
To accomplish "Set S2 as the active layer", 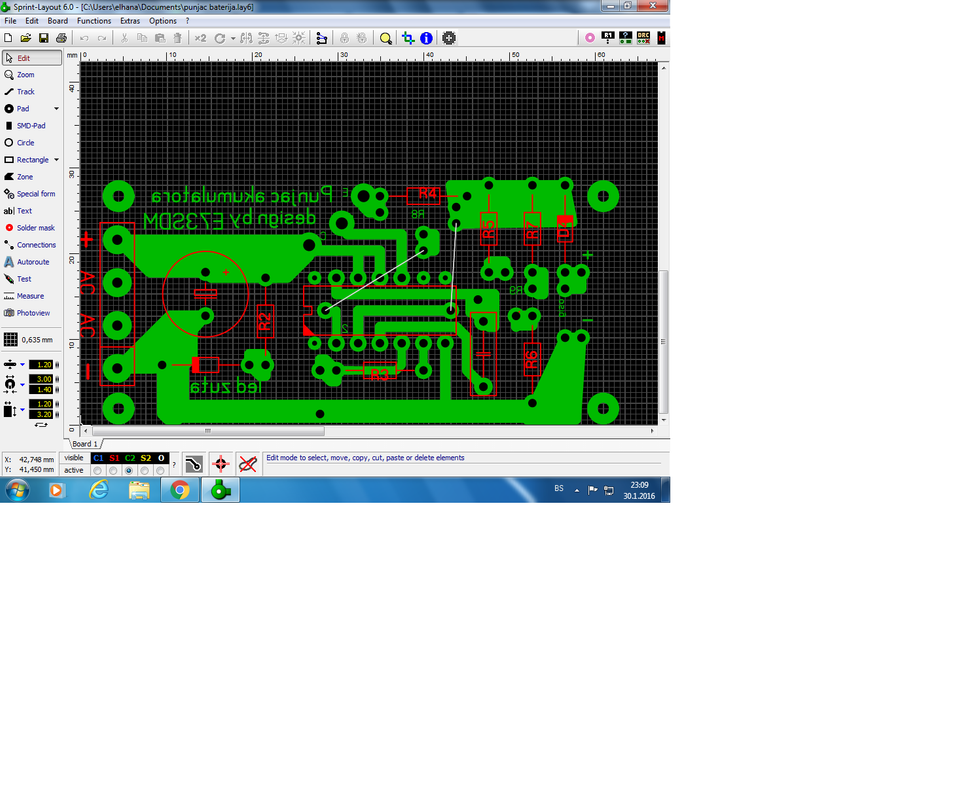I will (145, 471).
